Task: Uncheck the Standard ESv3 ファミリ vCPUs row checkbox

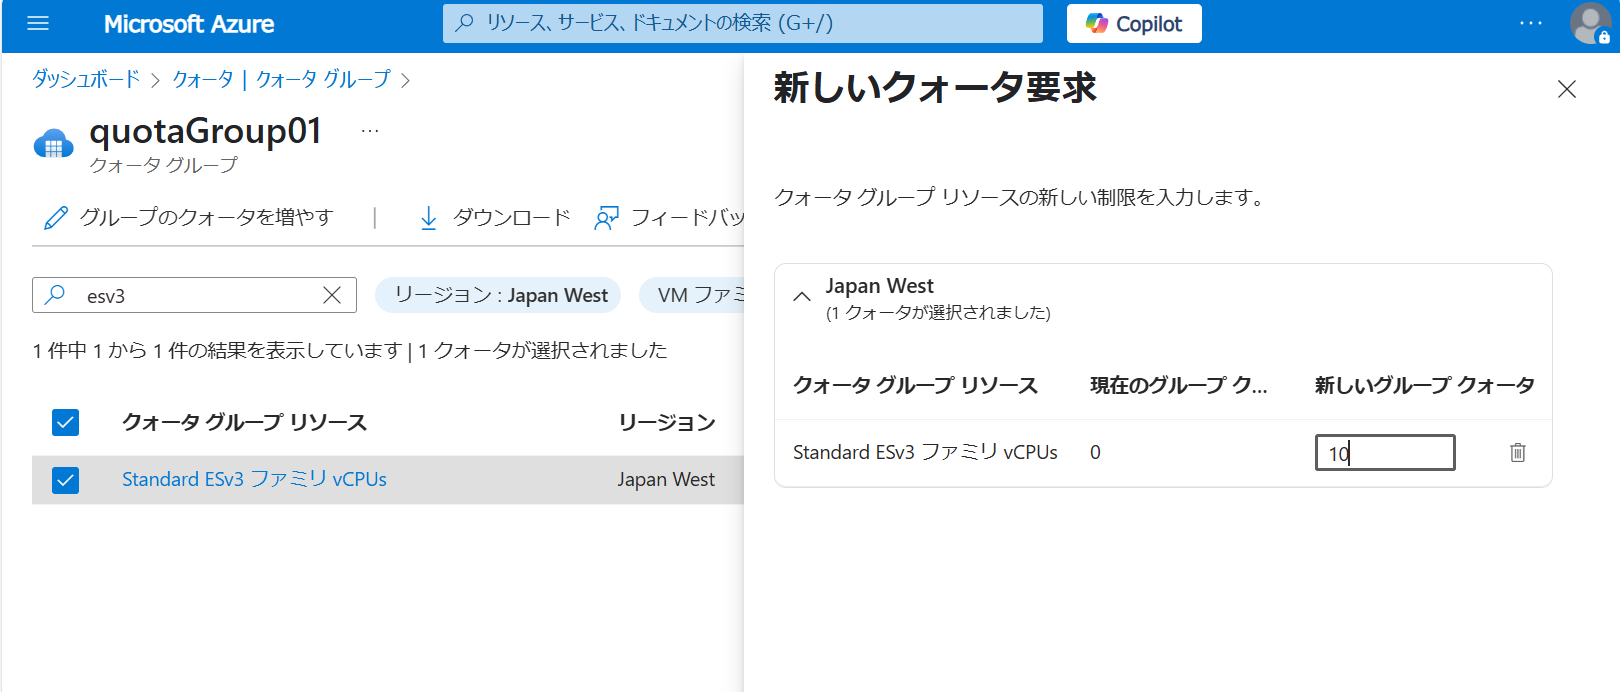Action: [x=65, y=480]
